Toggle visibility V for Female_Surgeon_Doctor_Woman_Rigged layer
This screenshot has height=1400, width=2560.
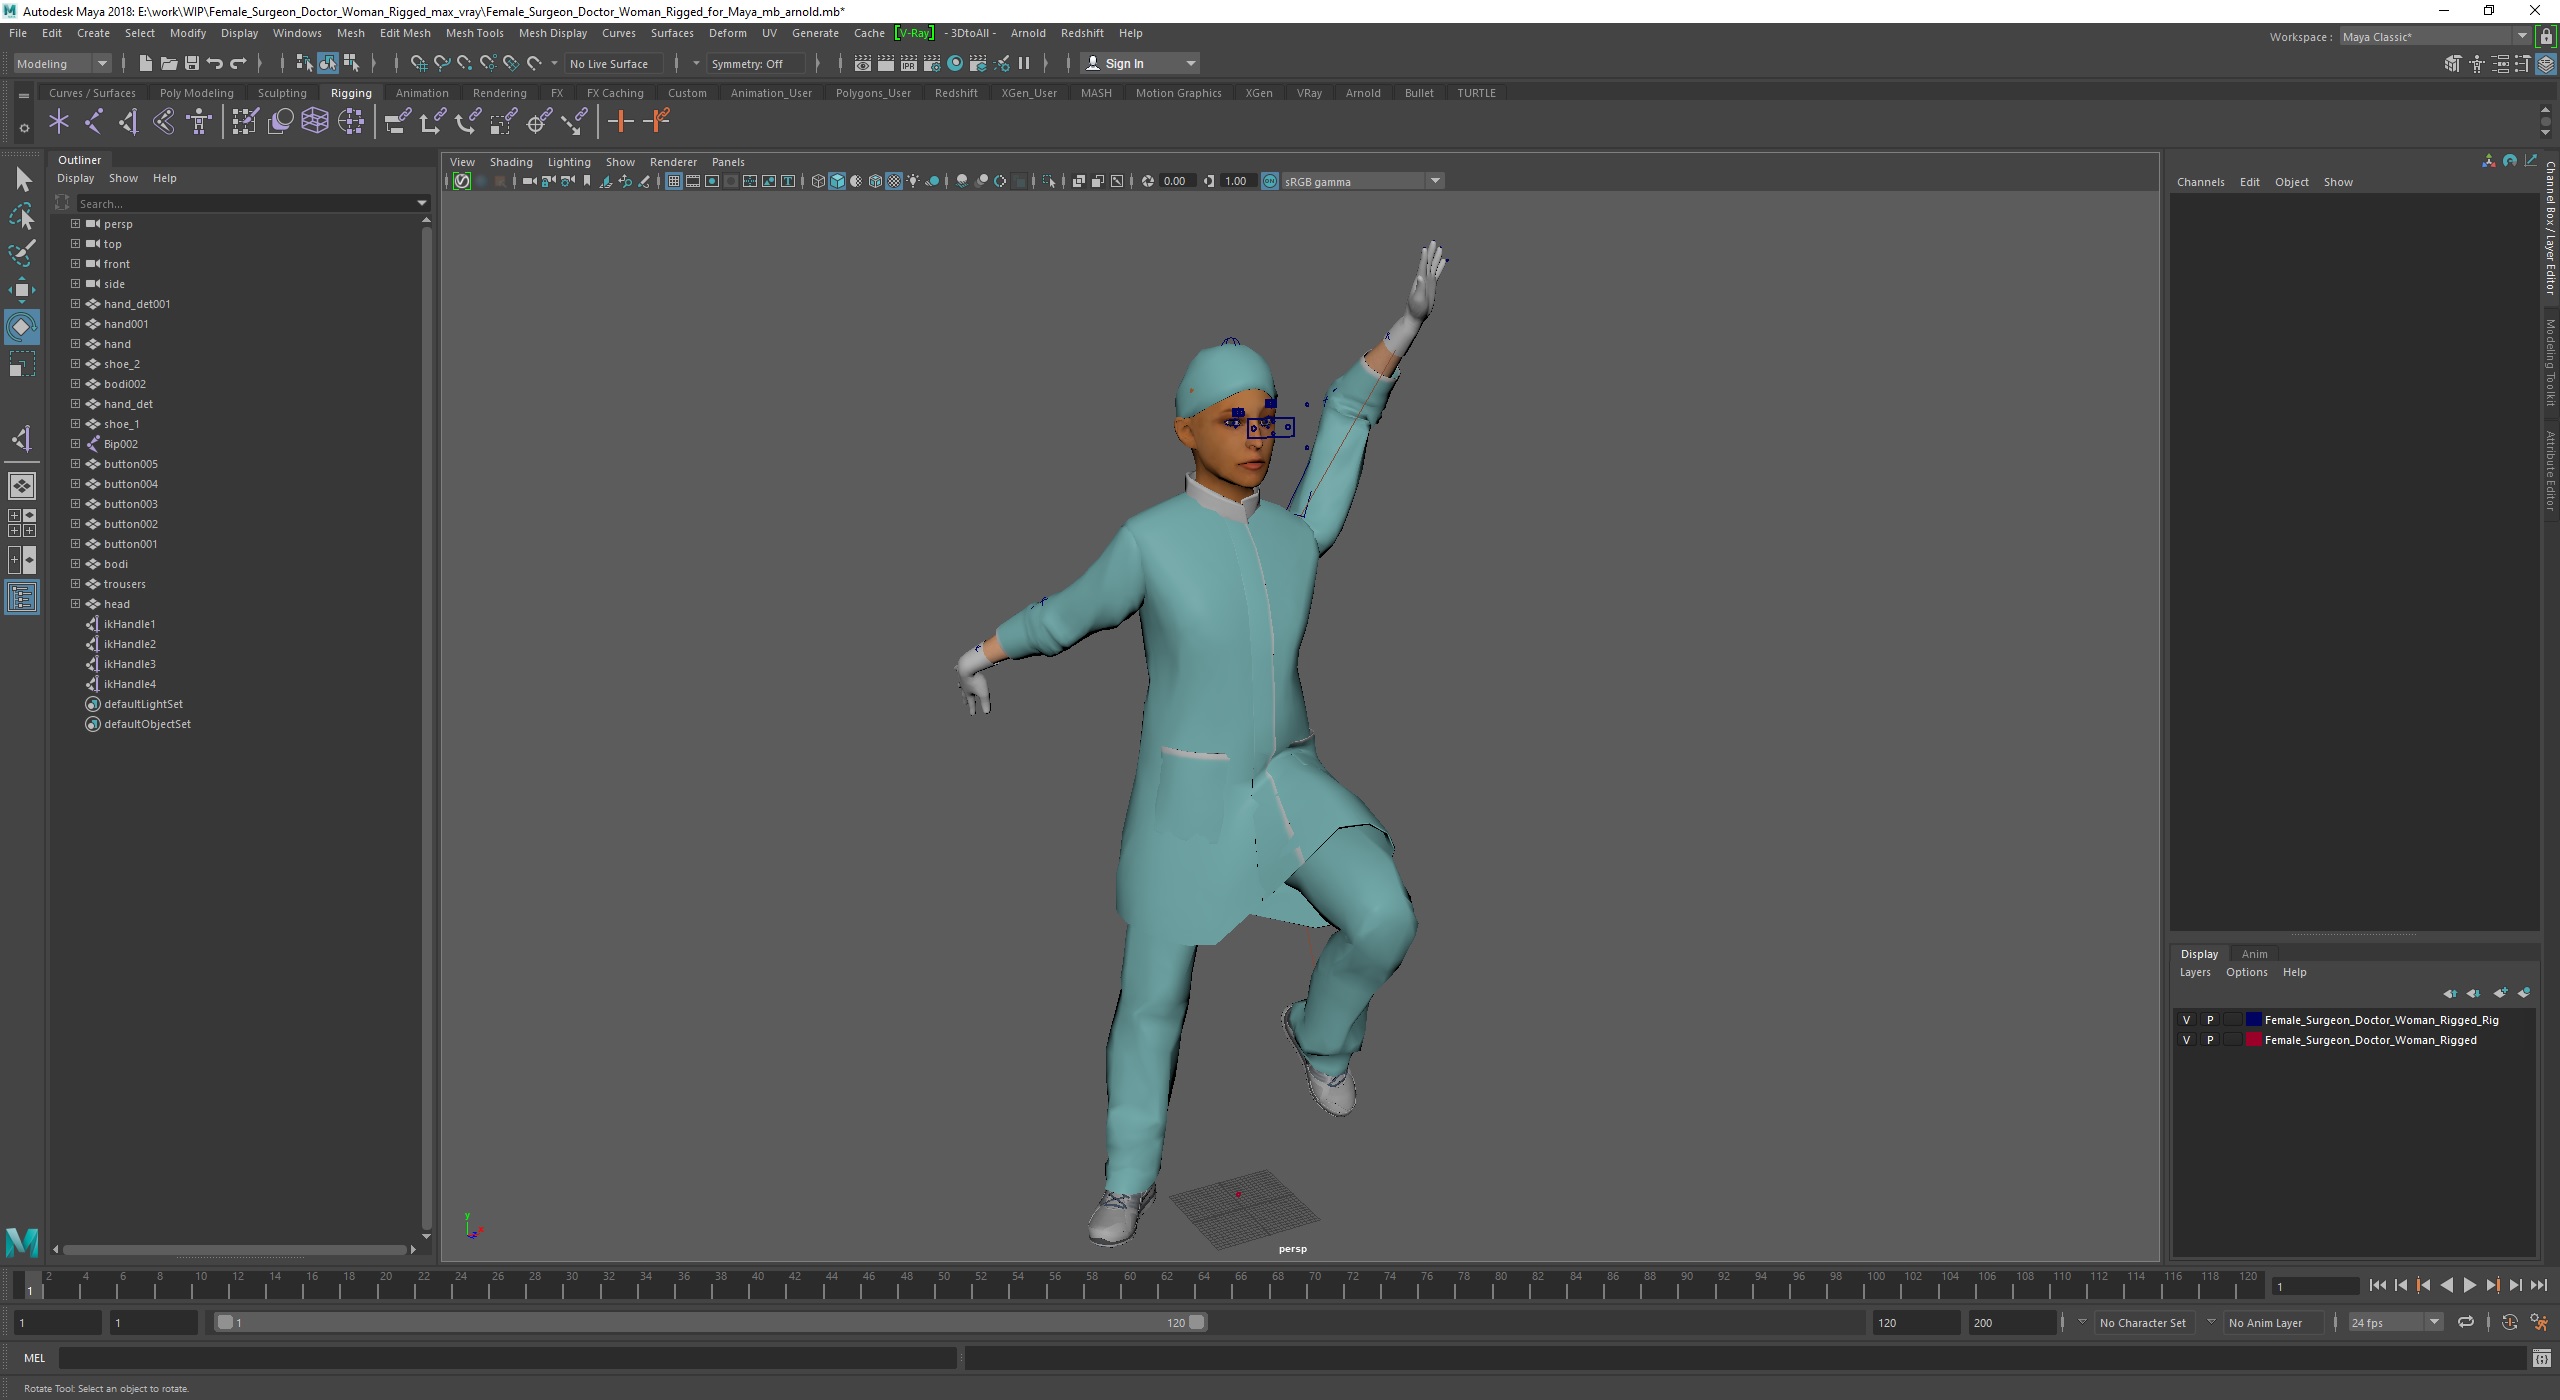[2186, 1040]
